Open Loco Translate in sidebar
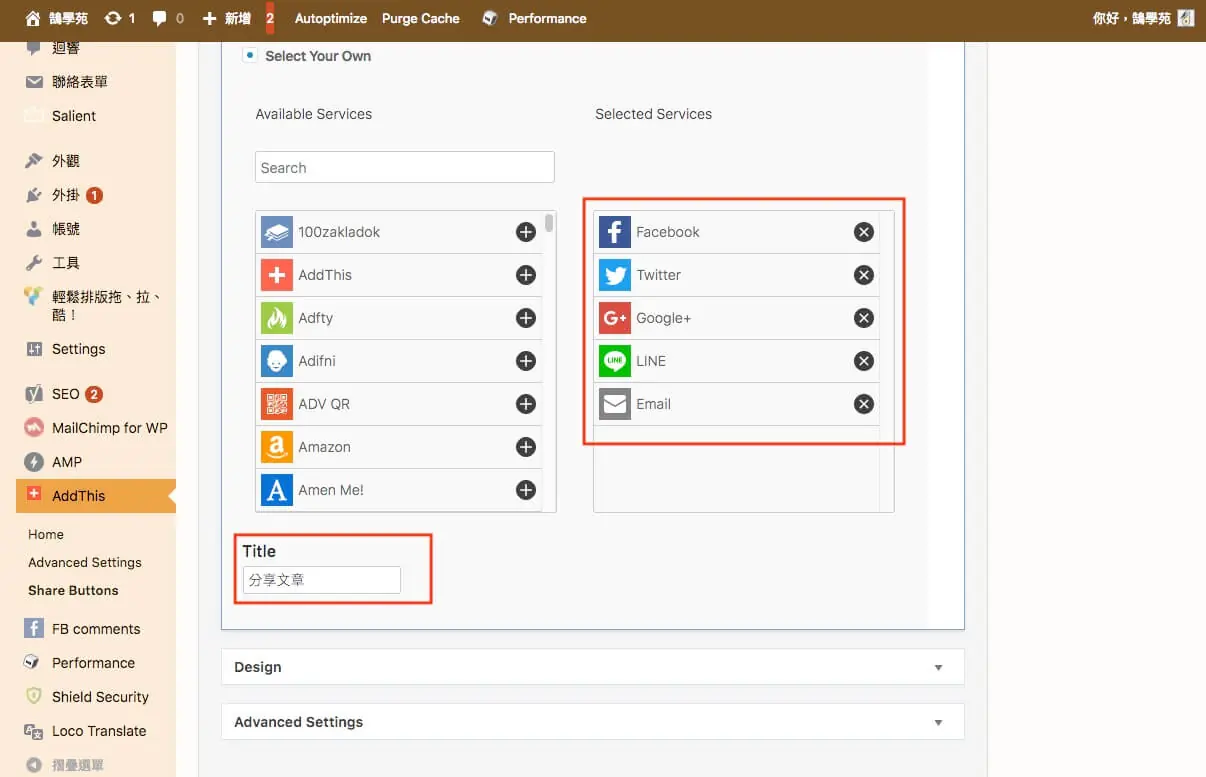The width and height of the screenshot is (1206, 777). pos(88,731)
